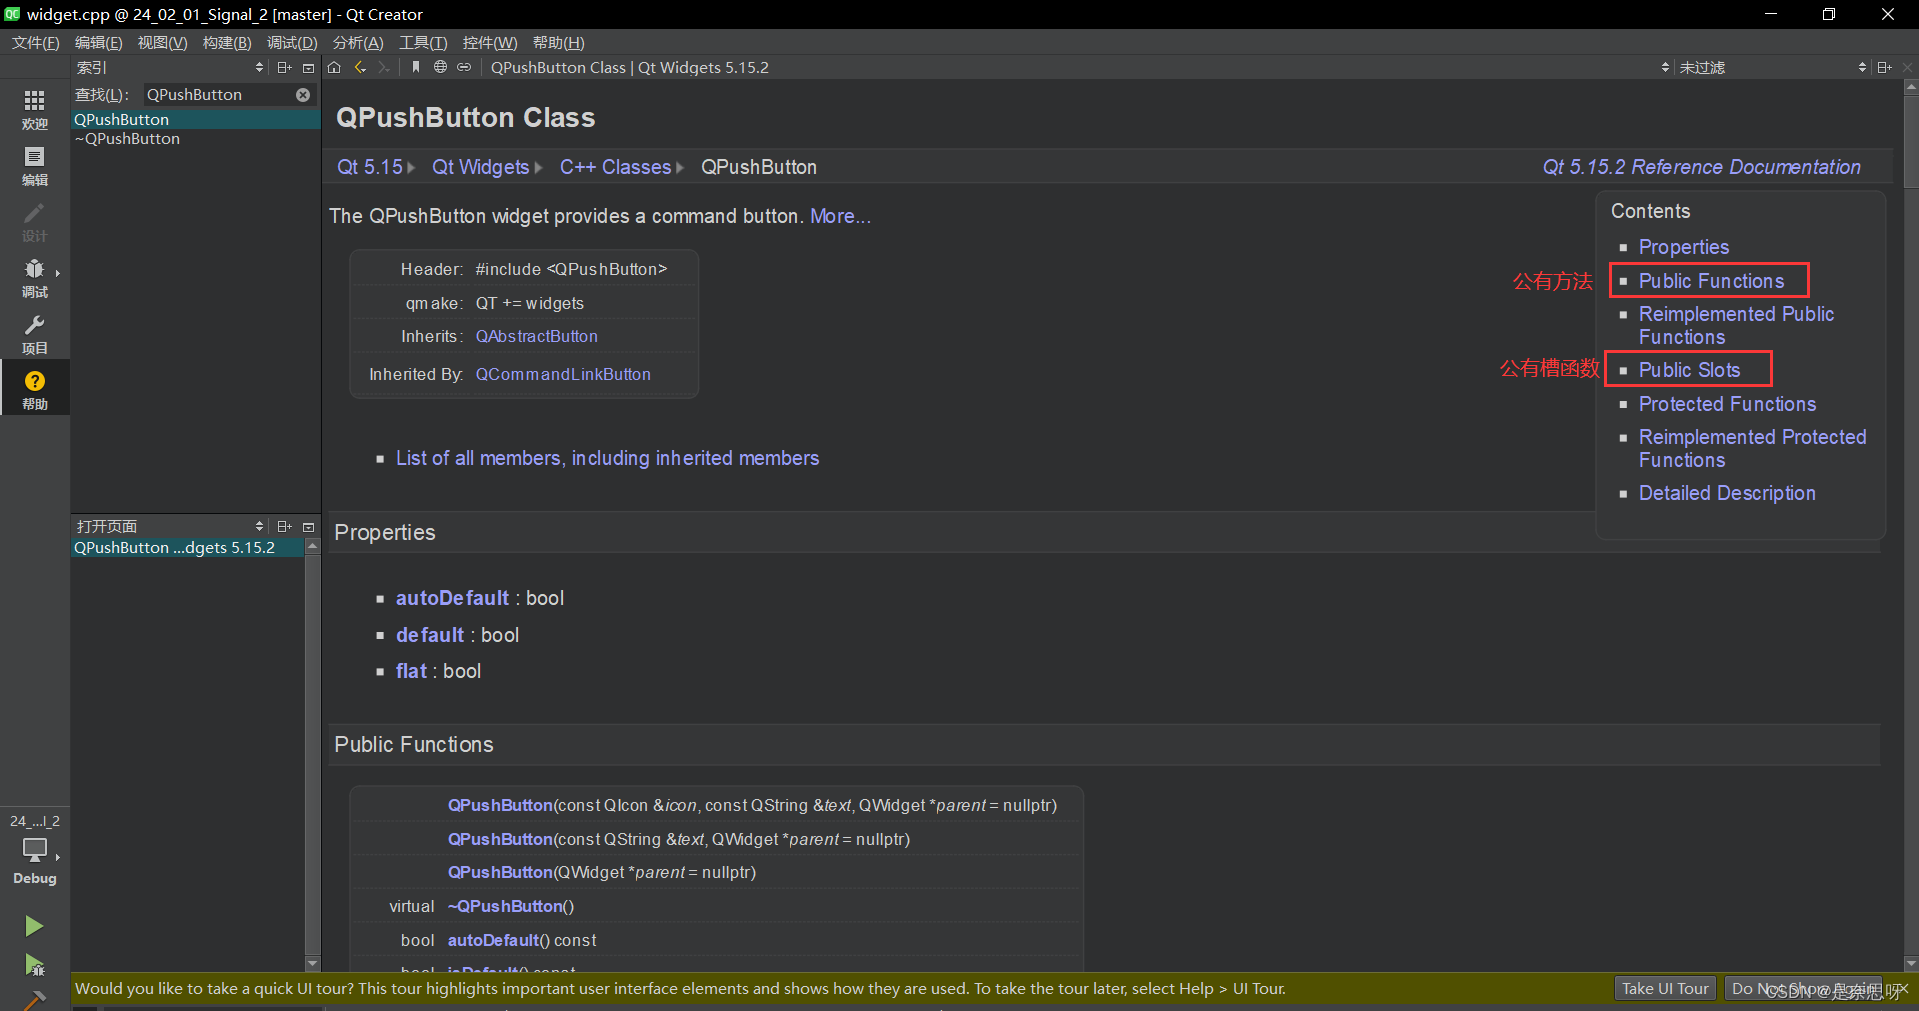Split the help viewer pane

(1885, 67)
